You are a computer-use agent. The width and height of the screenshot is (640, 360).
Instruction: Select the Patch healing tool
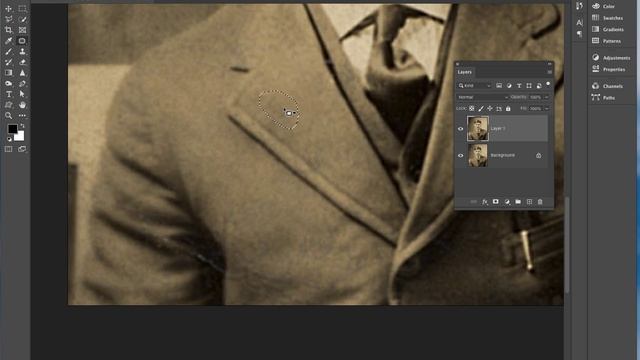pyautogui.click(x=22, y=41)
